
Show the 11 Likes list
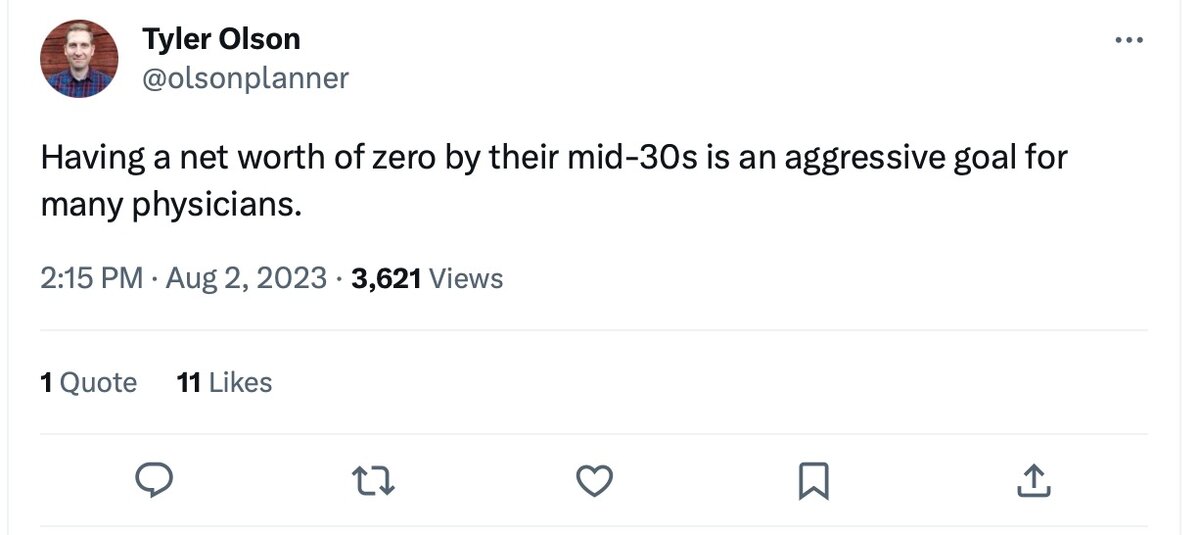(224, 382)
